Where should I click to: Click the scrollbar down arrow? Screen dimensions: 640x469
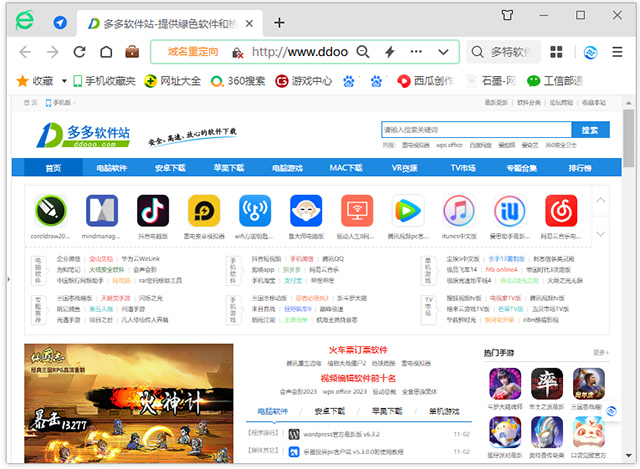629,456
